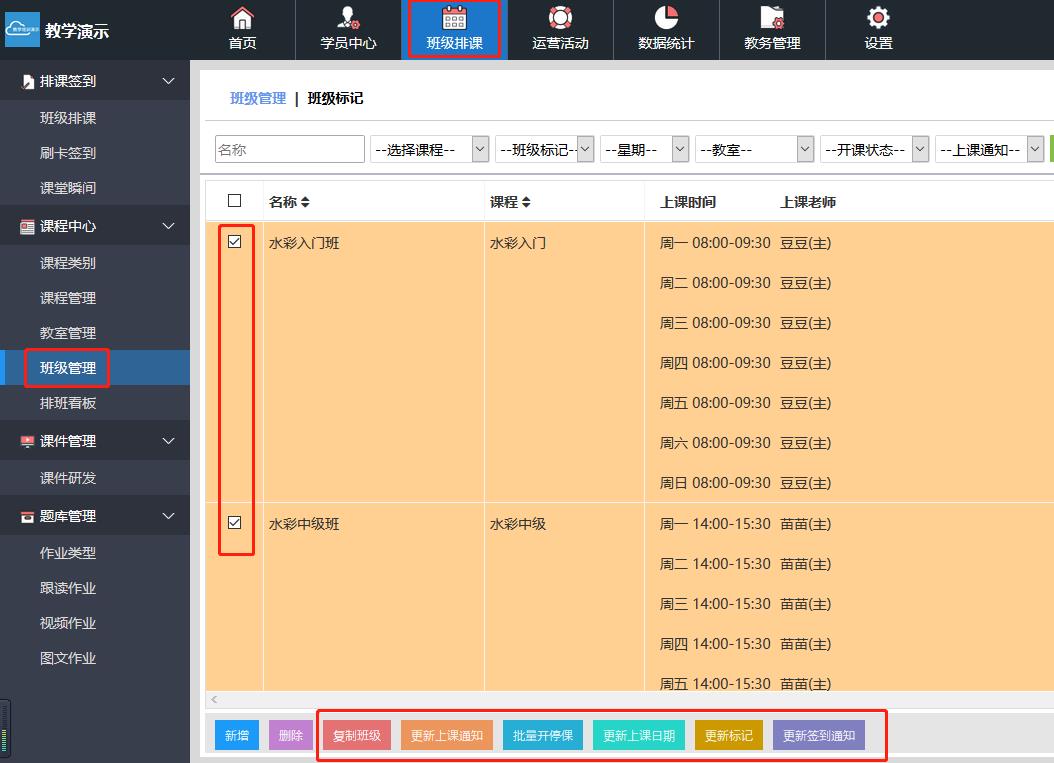Select 排班看板 in the sidebar
The width and height of the screenshot is (1054, 763).
pos(68,403)
